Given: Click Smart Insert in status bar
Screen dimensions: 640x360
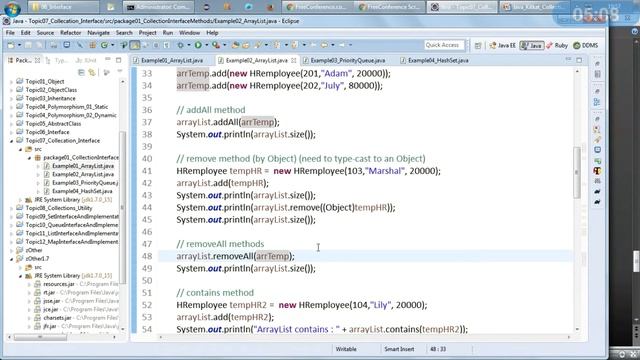Looking at the screenshot, I should pos(399,349).
